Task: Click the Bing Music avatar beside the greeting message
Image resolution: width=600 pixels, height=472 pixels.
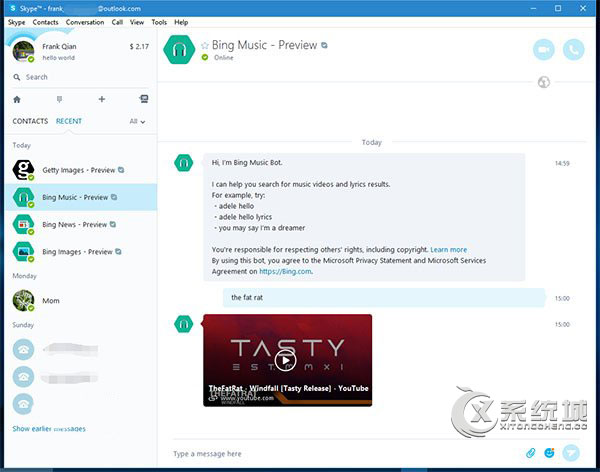Action: click(x=184, y=163)
